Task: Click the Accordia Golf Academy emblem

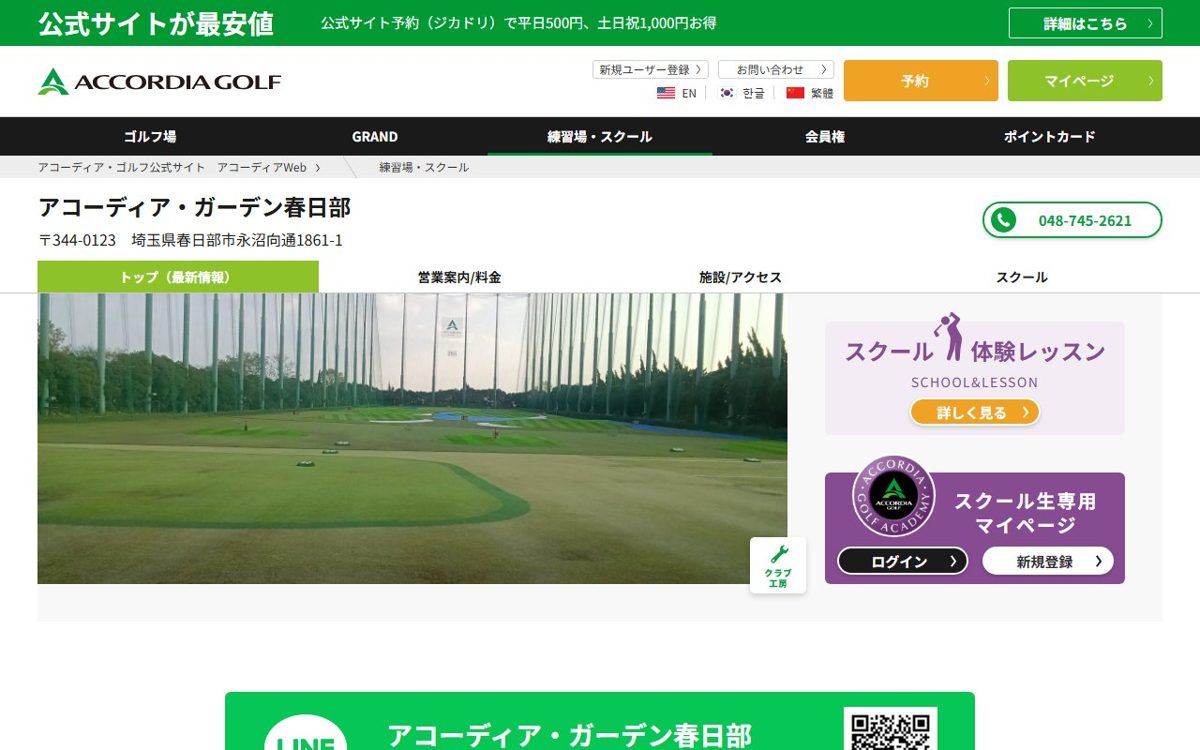Action: click(893, 497)
